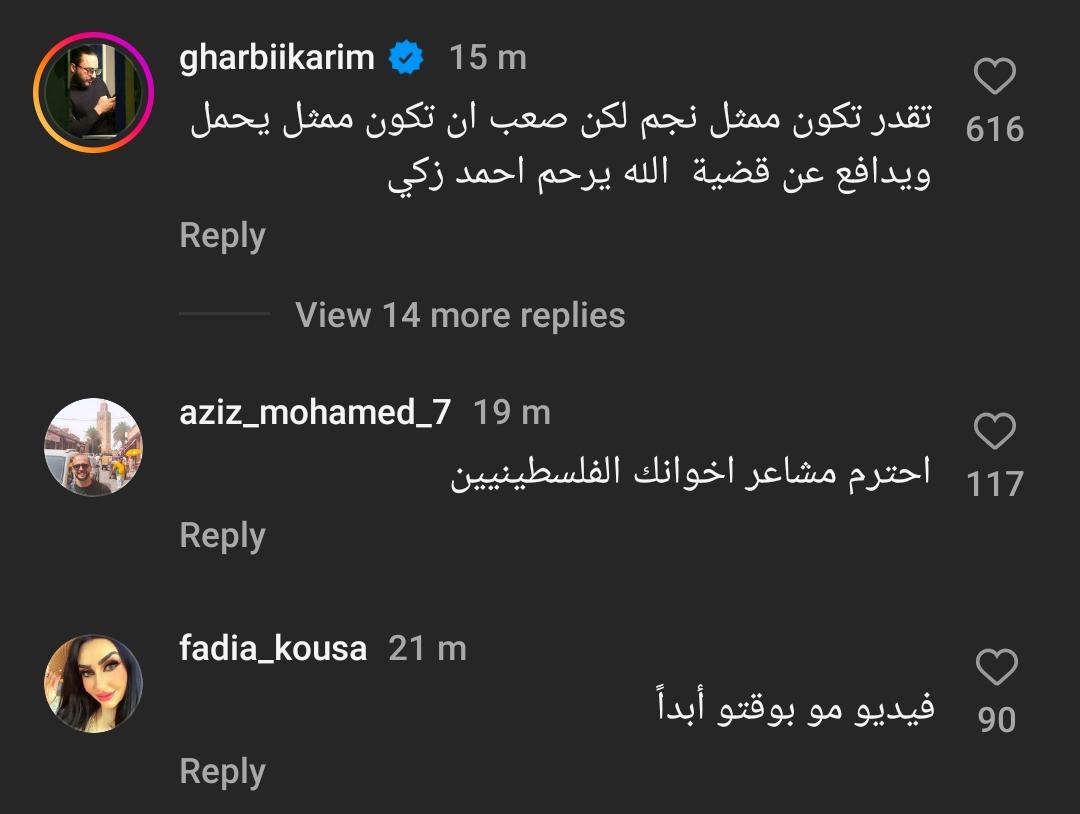
Task: Open gharbiikarim's profile picture
Action: (x=93, y=92)
